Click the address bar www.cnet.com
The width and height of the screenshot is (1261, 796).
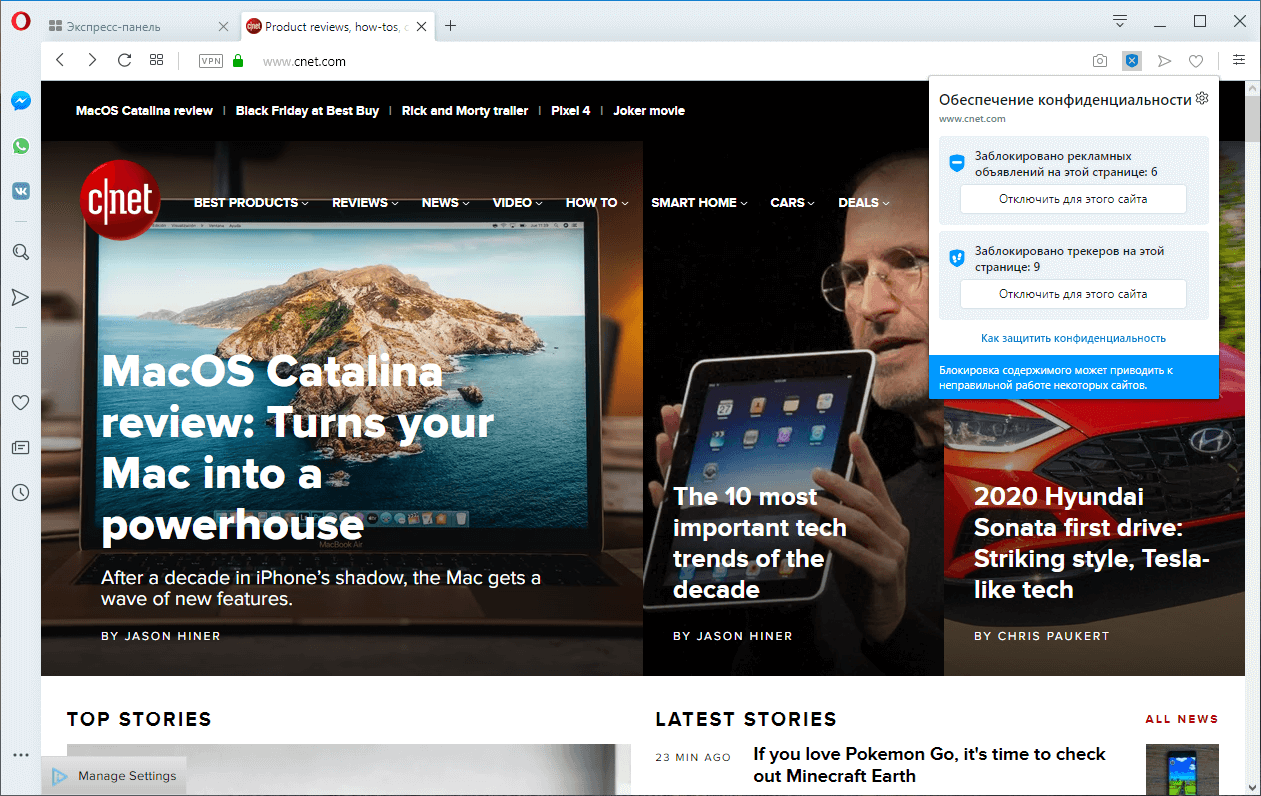304,61
